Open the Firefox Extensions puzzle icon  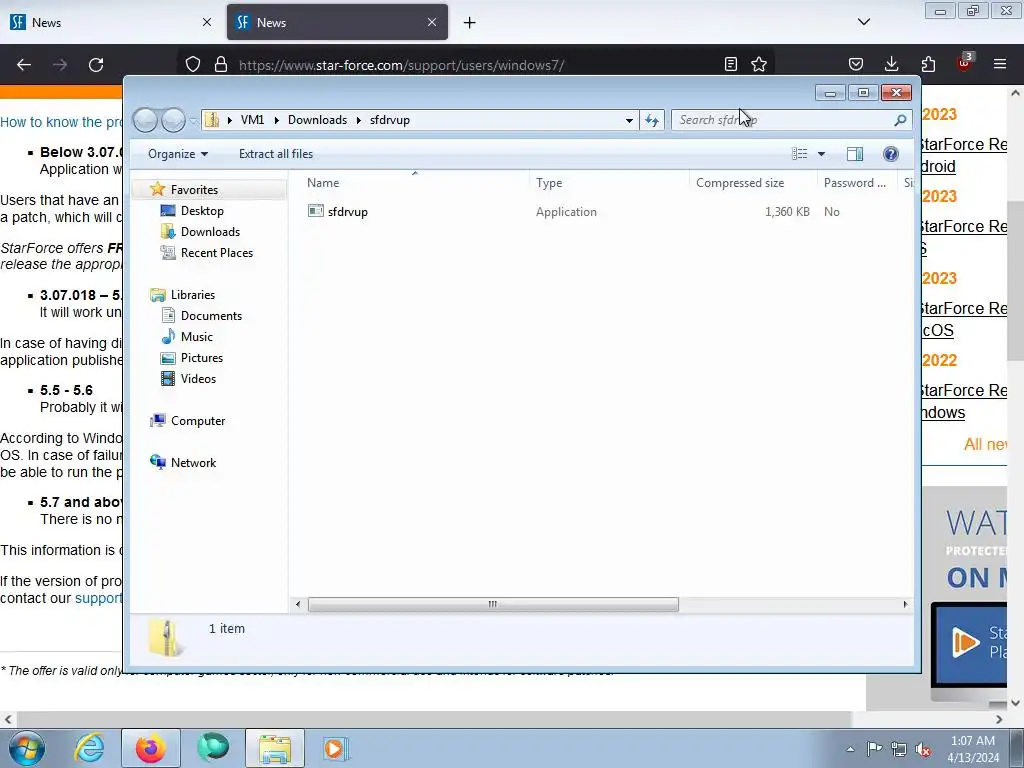pyautogui.click(x=928, y=64)
